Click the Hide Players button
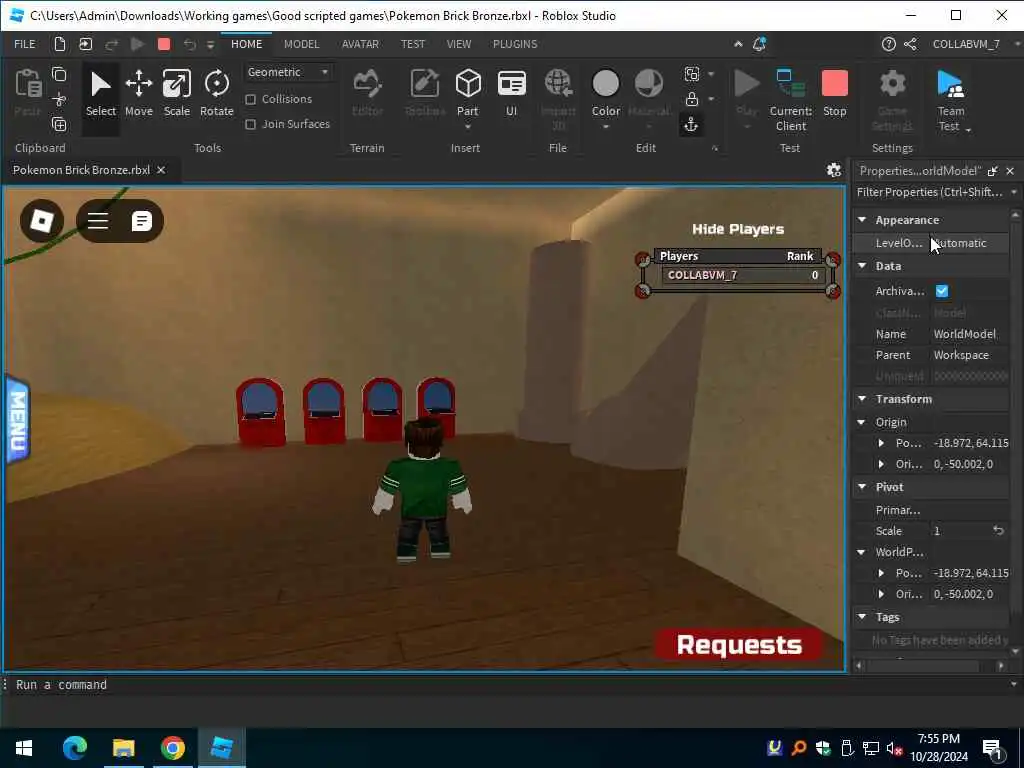Image resolution: width=1024 pixels, height=768 pixels. 738,229
